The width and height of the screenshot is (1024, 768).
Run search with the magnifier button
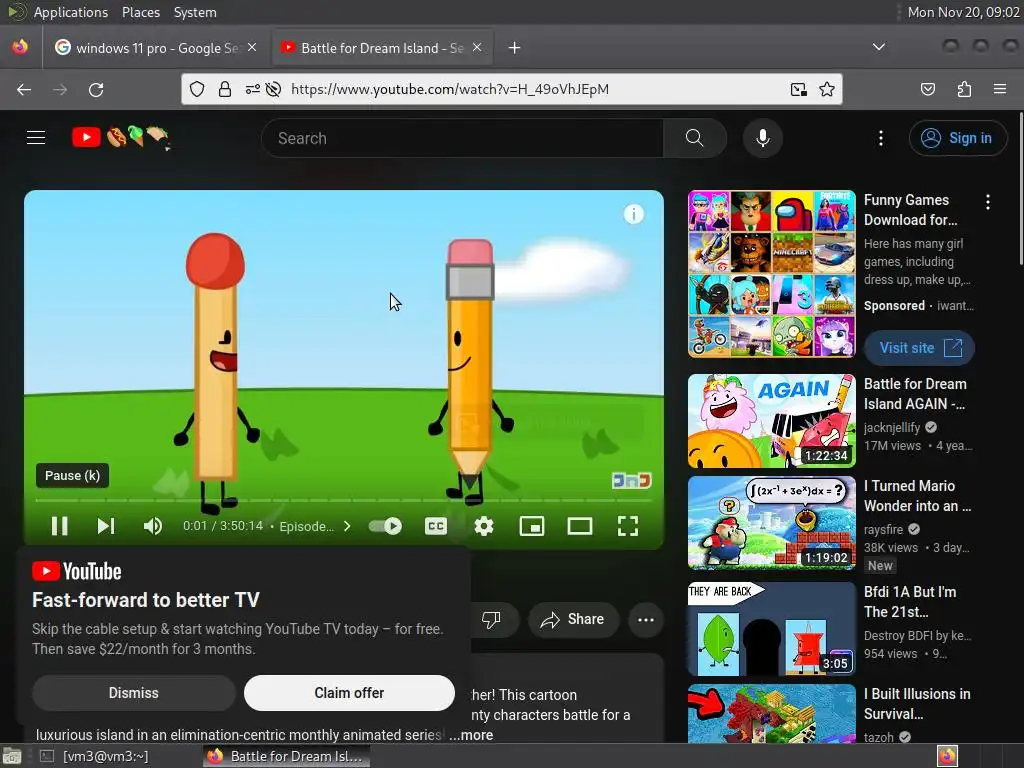point(695,138)
